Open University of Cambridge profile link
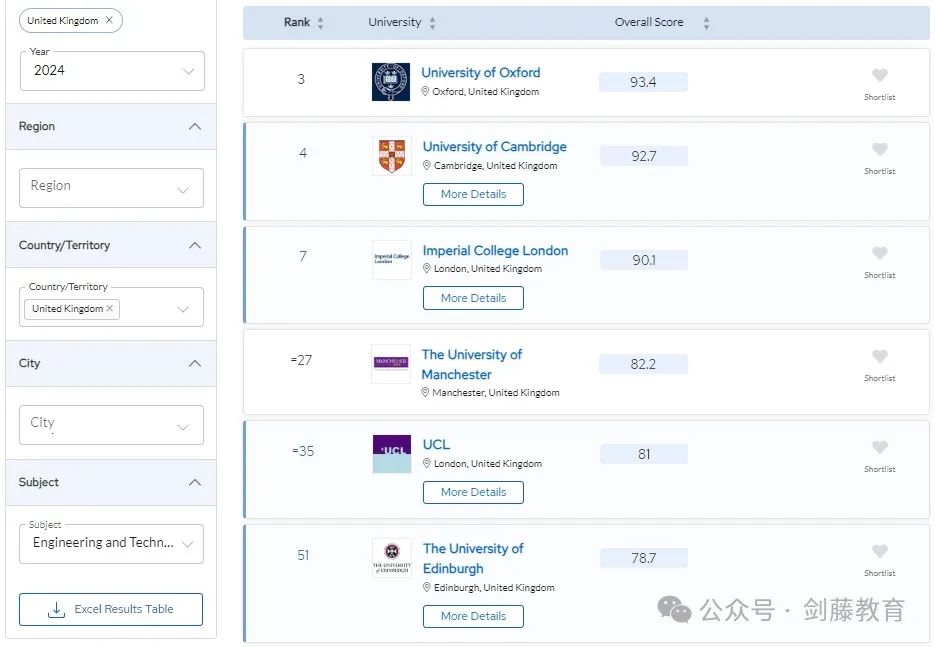 pos(494,147)
